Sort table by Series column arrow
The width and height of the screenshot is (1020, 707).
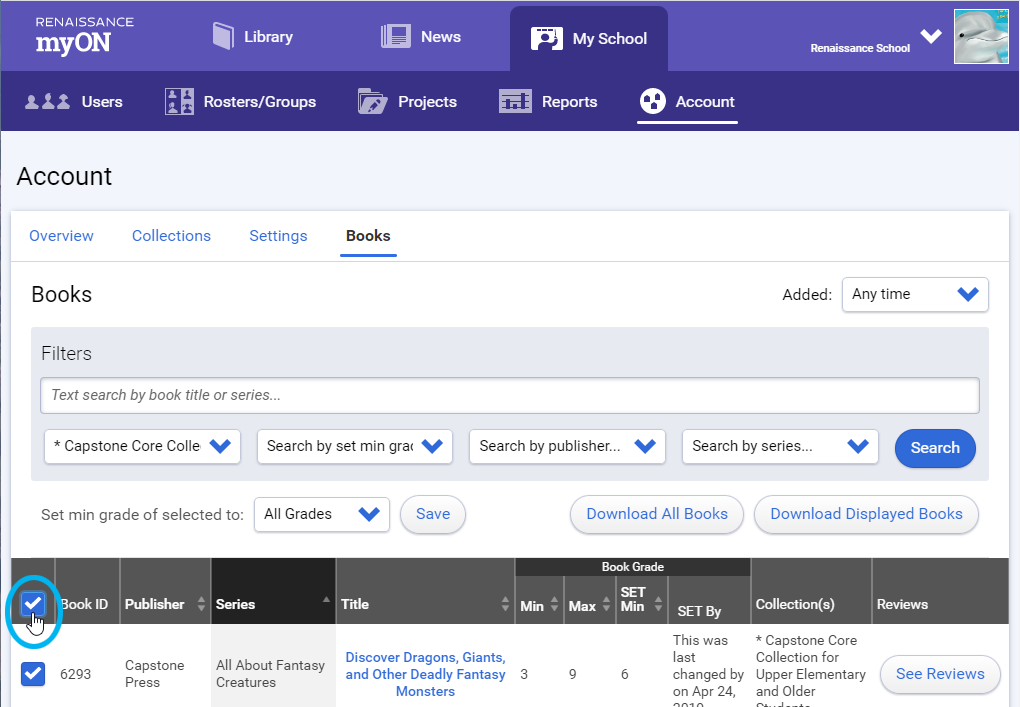pos(326,599)
